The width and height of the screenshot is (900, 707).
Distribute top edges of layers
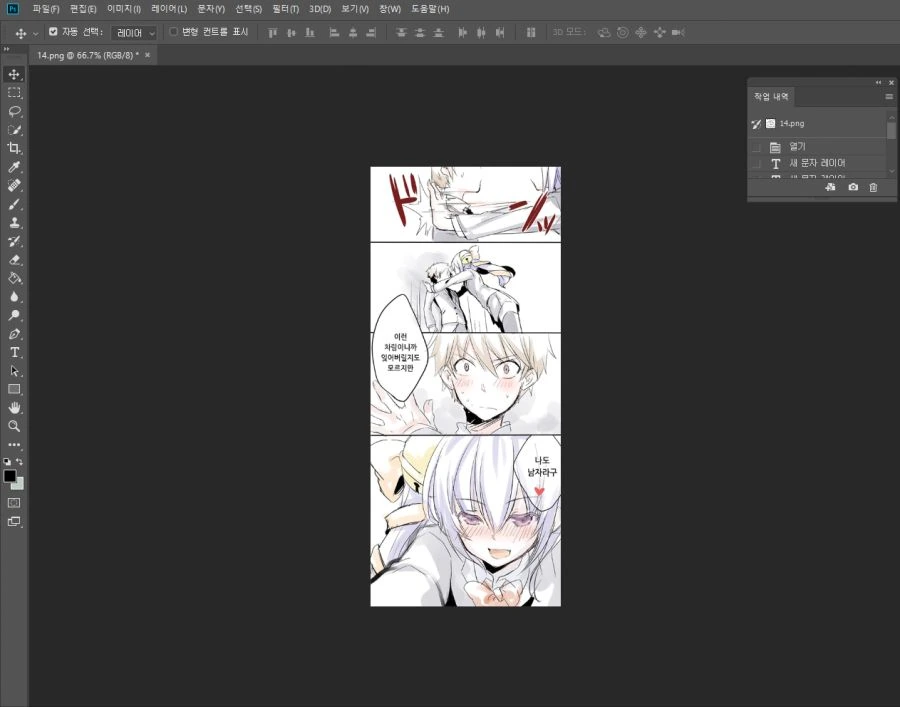click(x=401, y=33)
